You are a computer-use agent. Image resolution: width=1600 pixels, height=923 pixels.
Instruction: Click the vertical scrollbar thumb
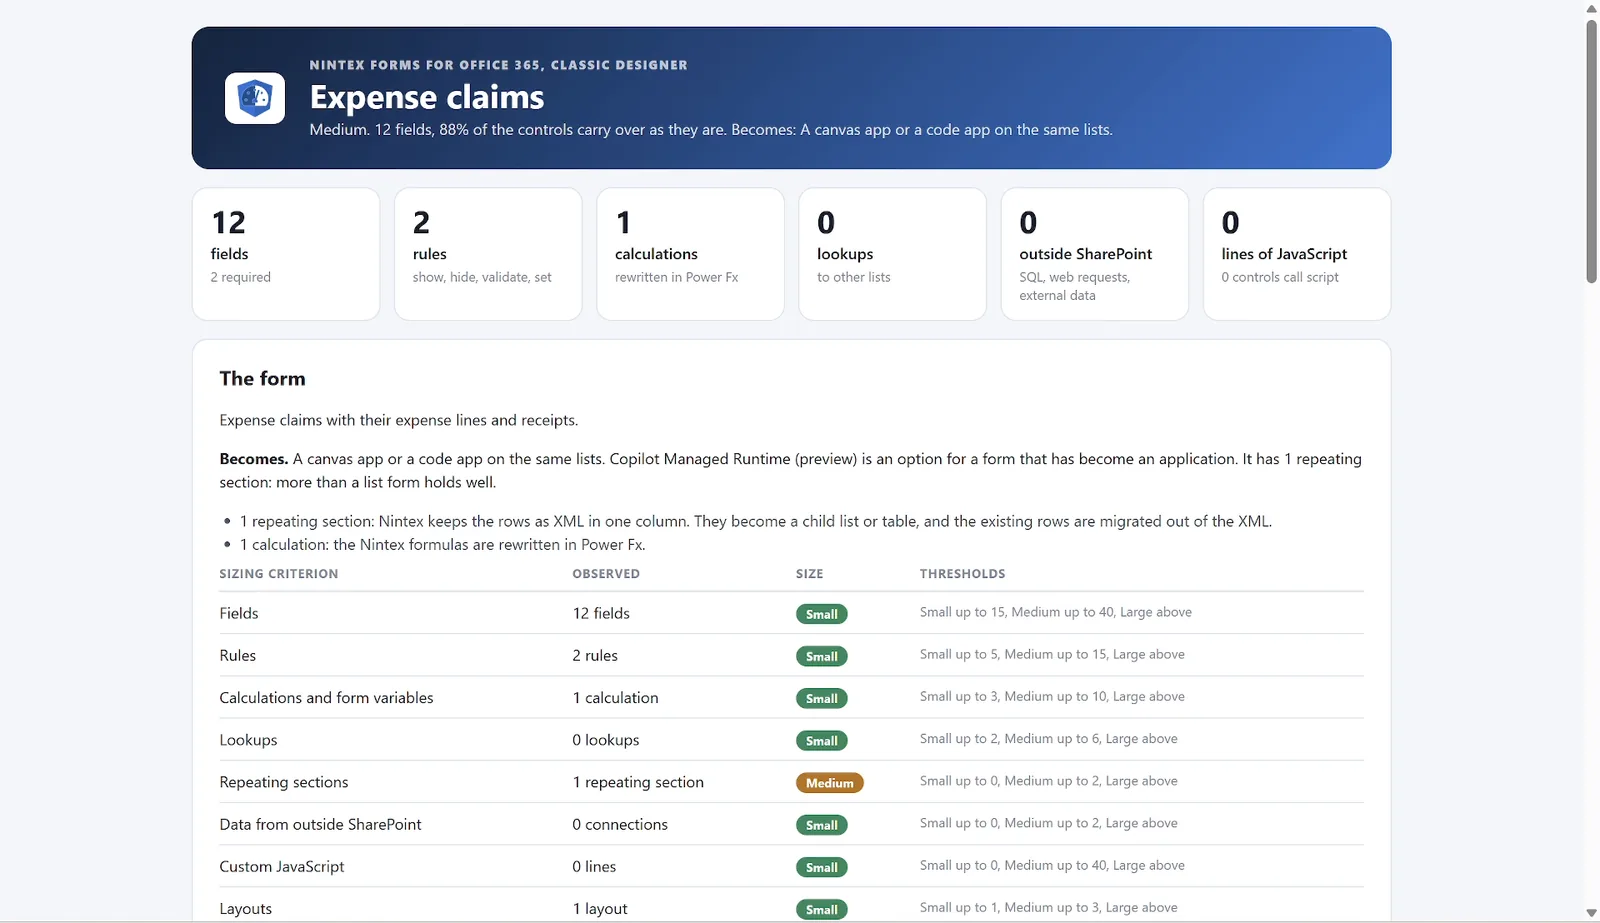coord(1591,151)
